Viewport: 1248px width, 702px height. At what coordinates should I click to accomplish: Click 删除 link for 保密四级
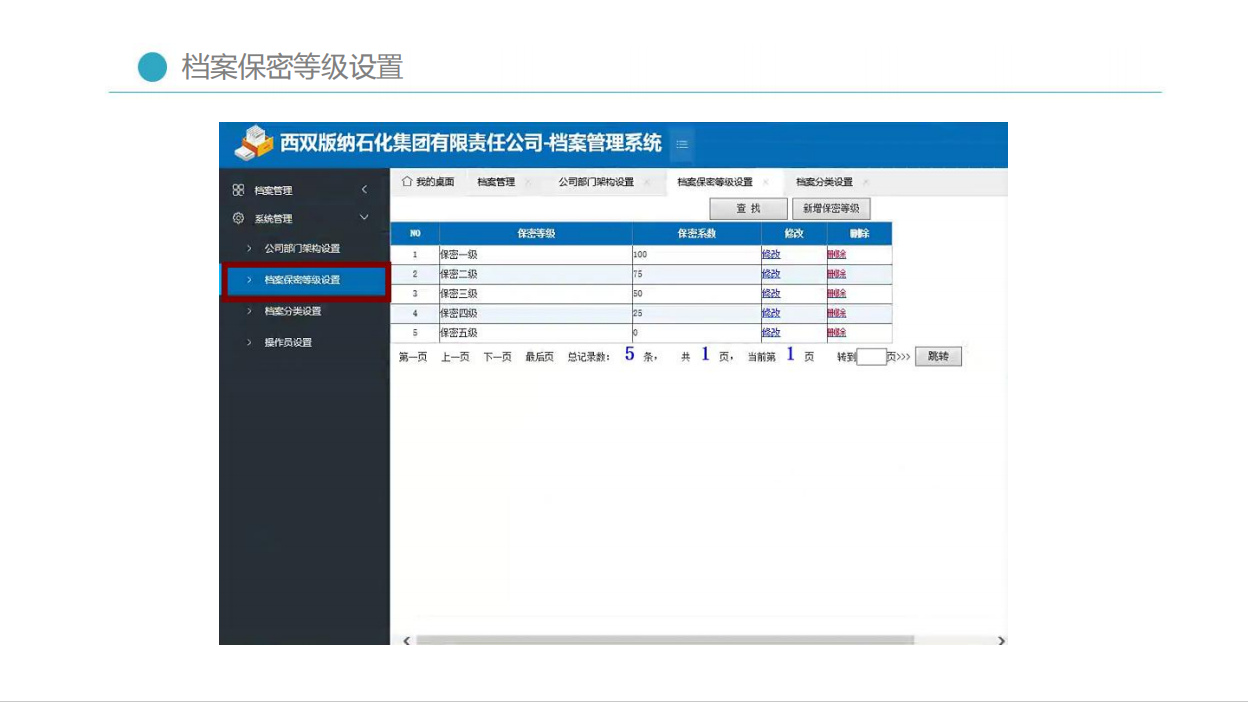tap(837, 313)
